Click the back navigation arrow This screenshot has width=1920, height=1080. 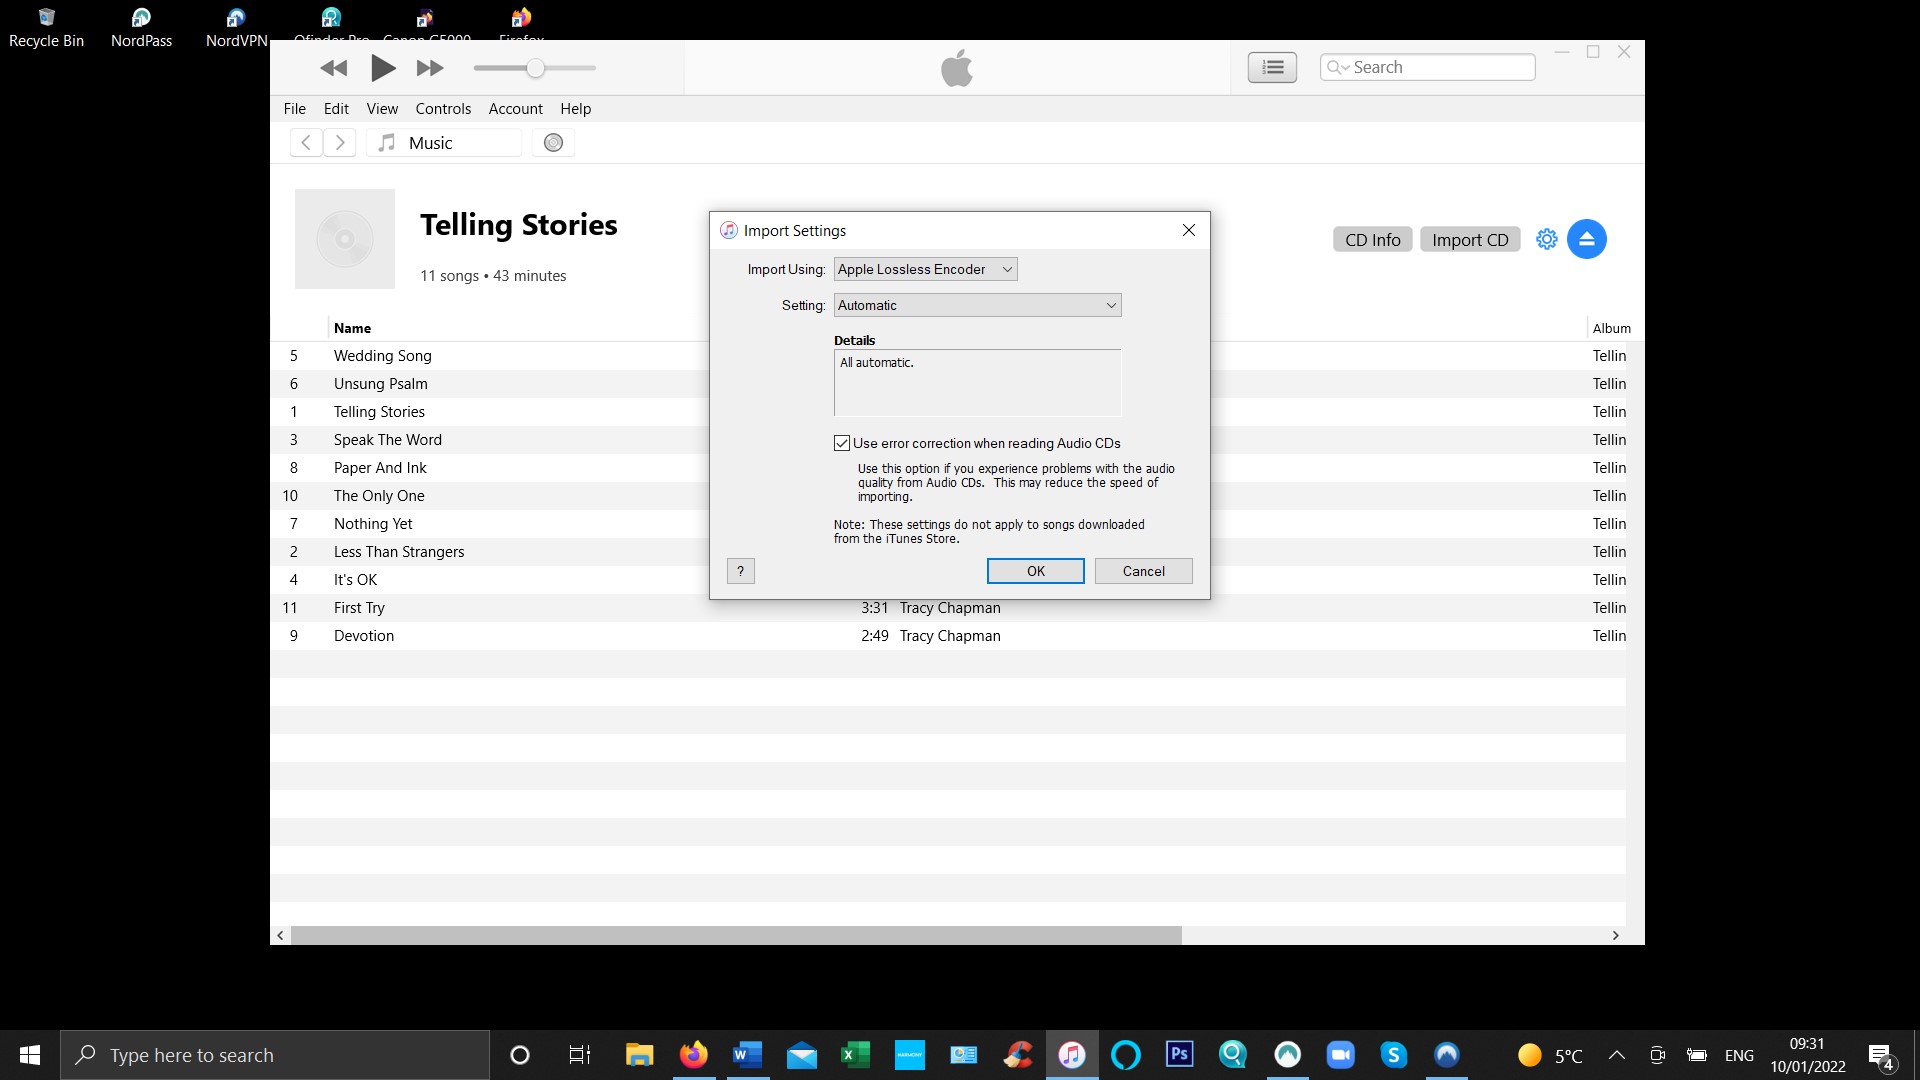pyautogui.click(x=306, y=143)
